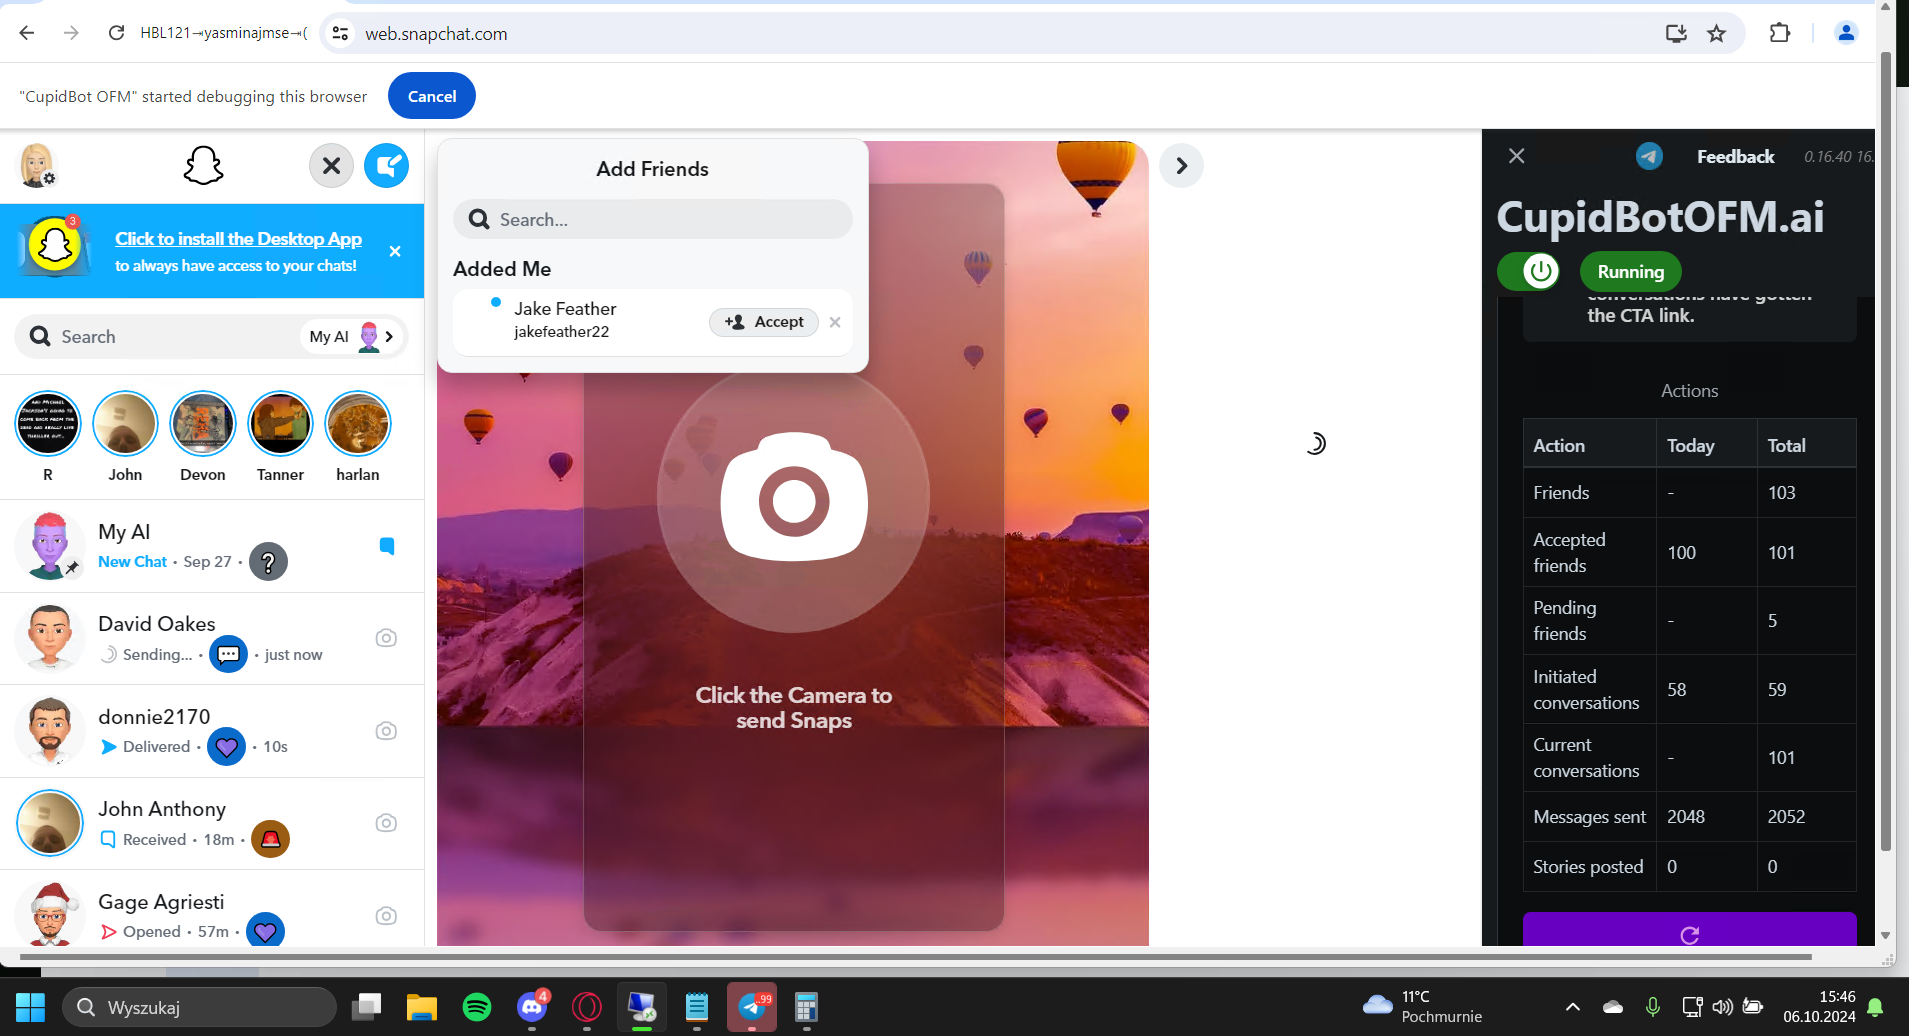
Task: Open John Anthony conversation
Action: point(212,823)
